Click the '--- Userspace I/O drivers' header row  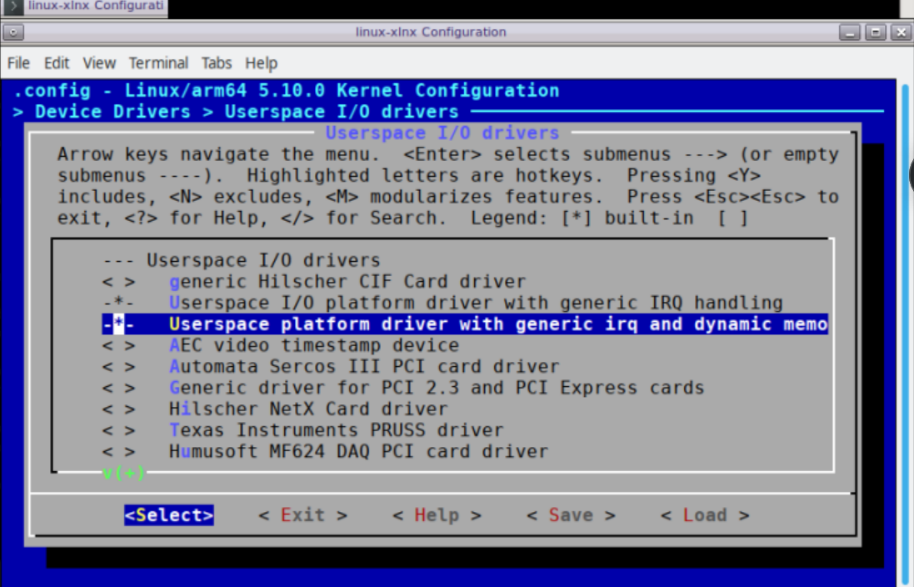coord(241,261)
